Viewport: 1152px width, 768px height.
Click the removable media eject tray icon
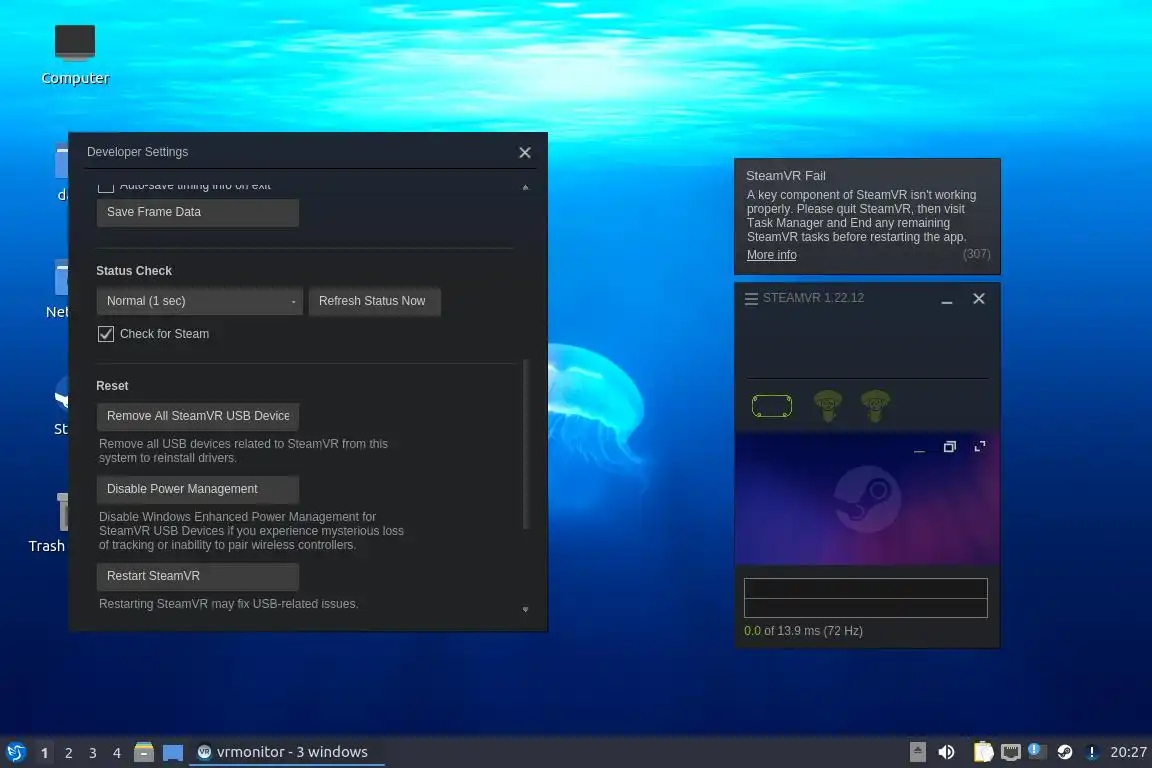coord(918,752)
